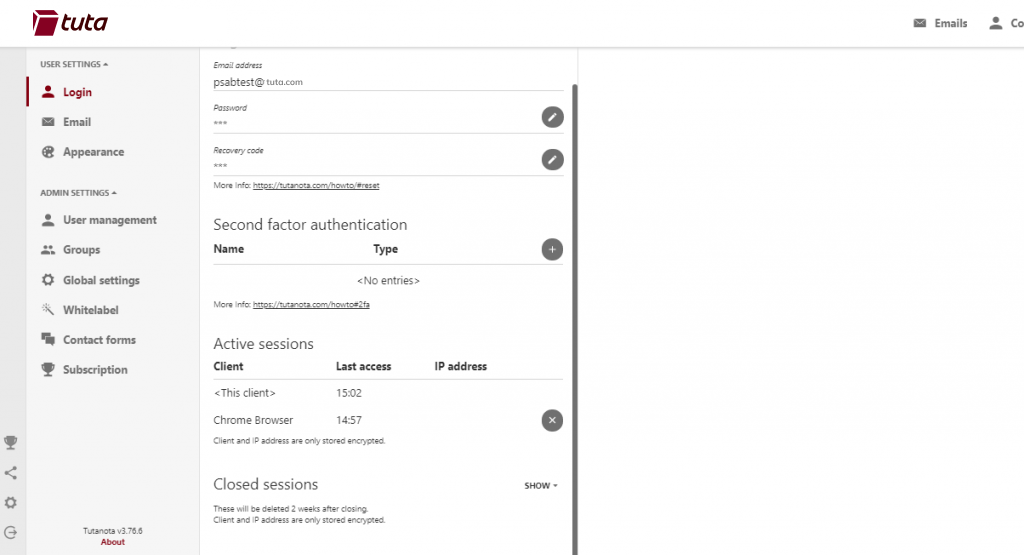Add a second factor authentication entry
1024x555 pixels.
coord(552,249)
